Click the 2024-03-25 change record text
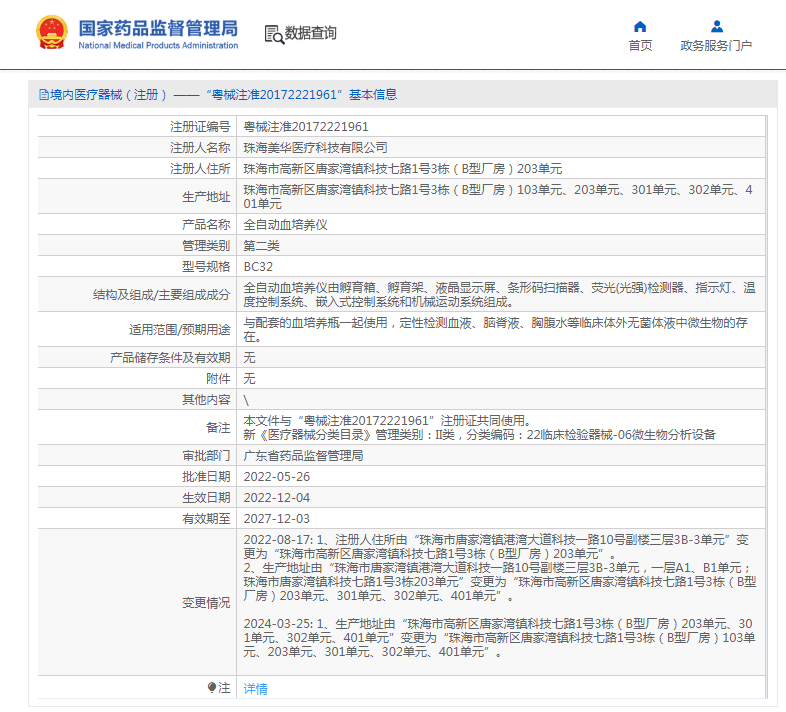 pyautogui.click(x=499, y=637)
